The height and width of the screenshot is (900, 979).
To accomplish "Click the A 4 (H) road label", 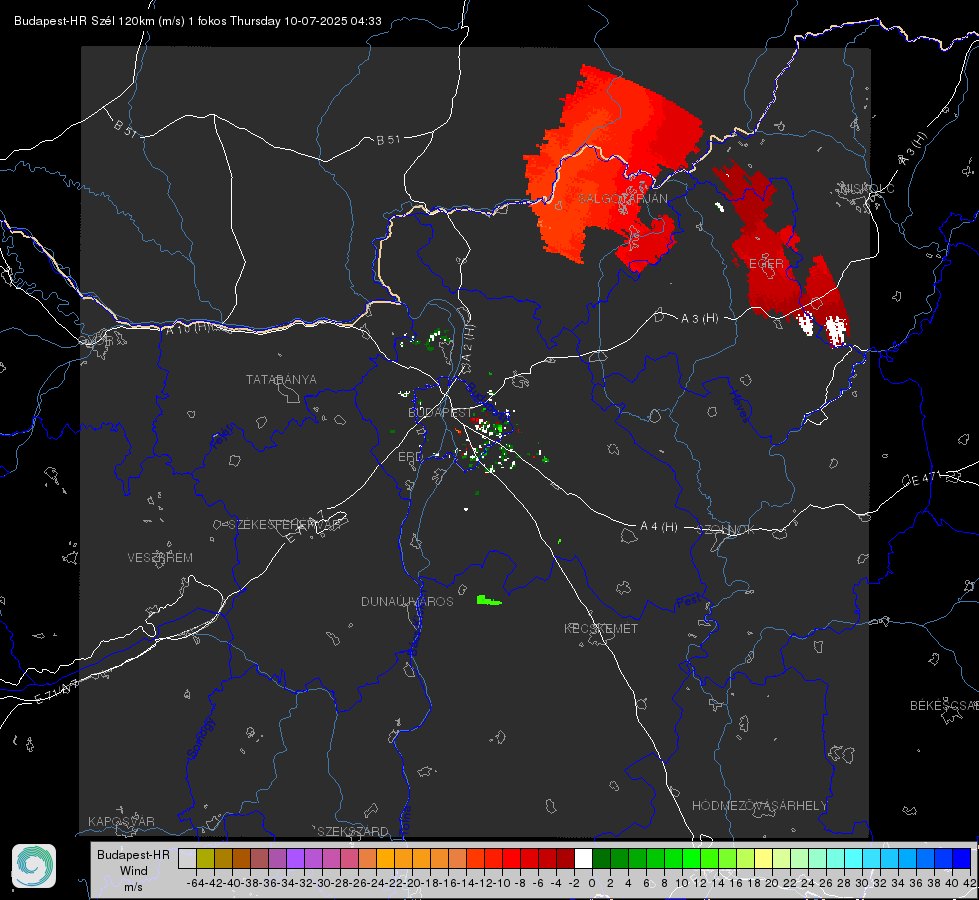I will pos(659,527).
